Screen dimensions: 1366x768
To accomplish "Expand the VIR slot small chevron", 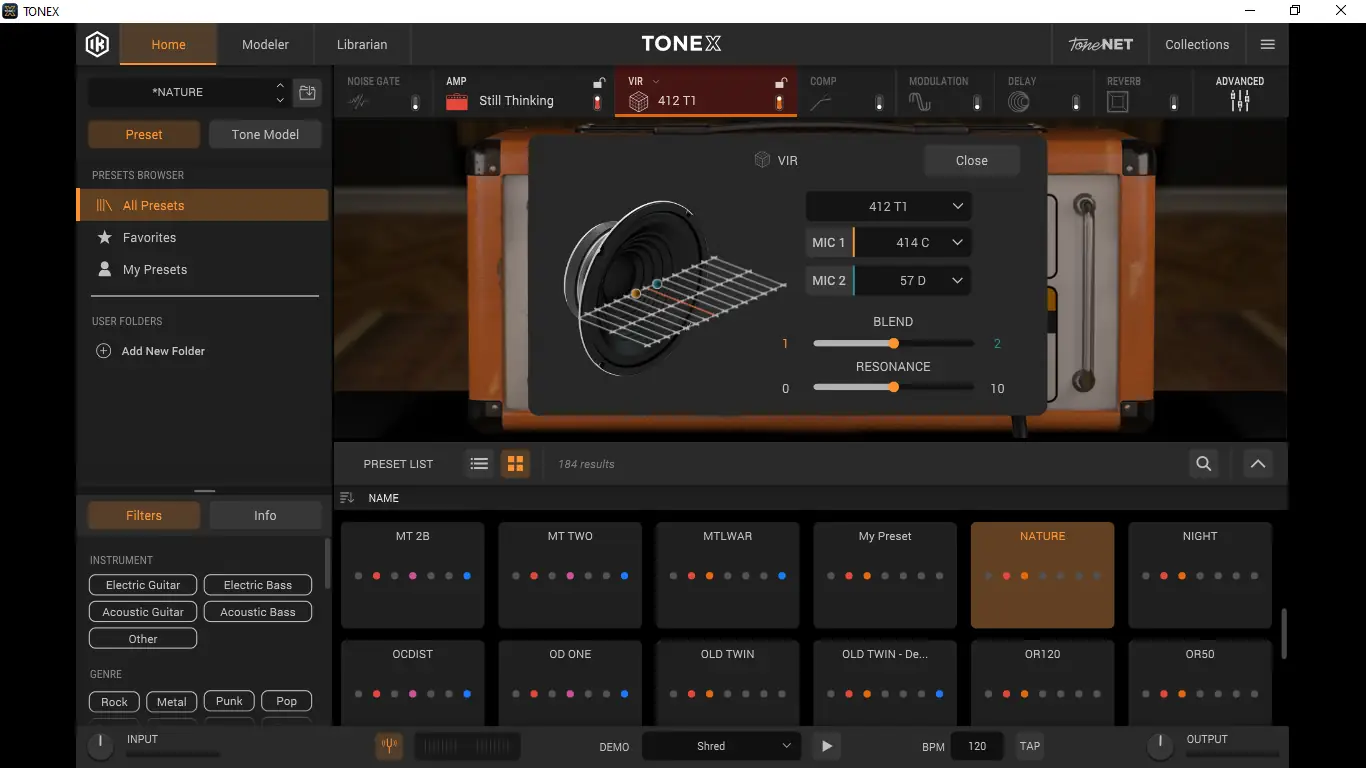I will point(656,81).
